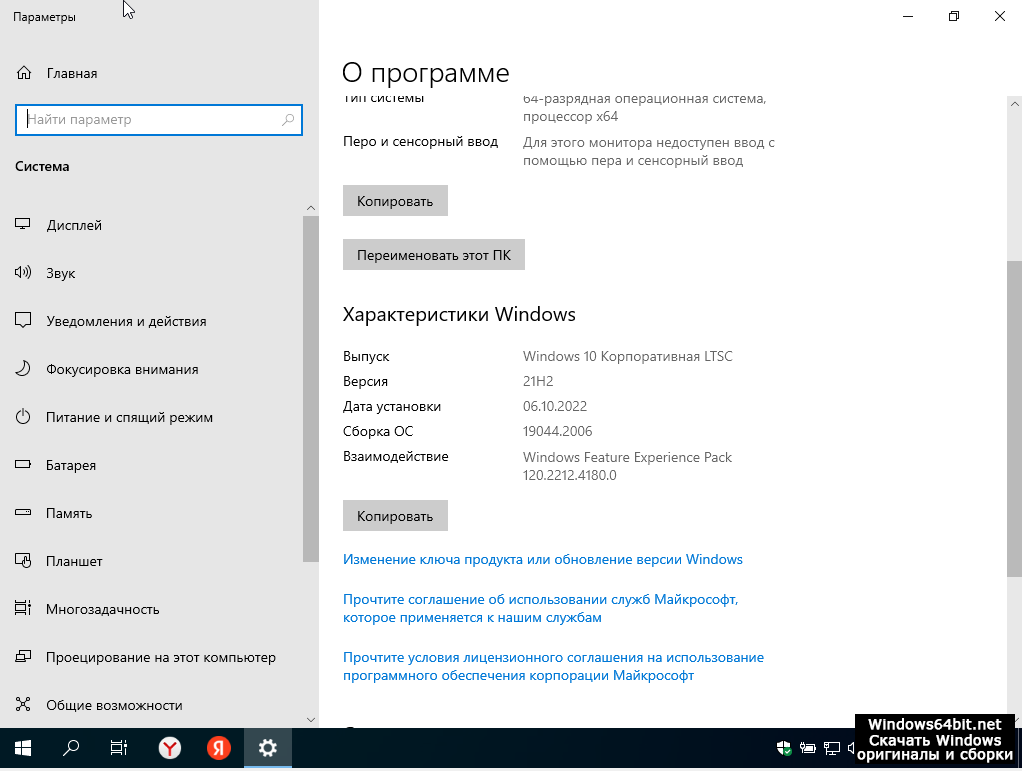
Task: Open Дисплей settings
Action: (74, 225)
